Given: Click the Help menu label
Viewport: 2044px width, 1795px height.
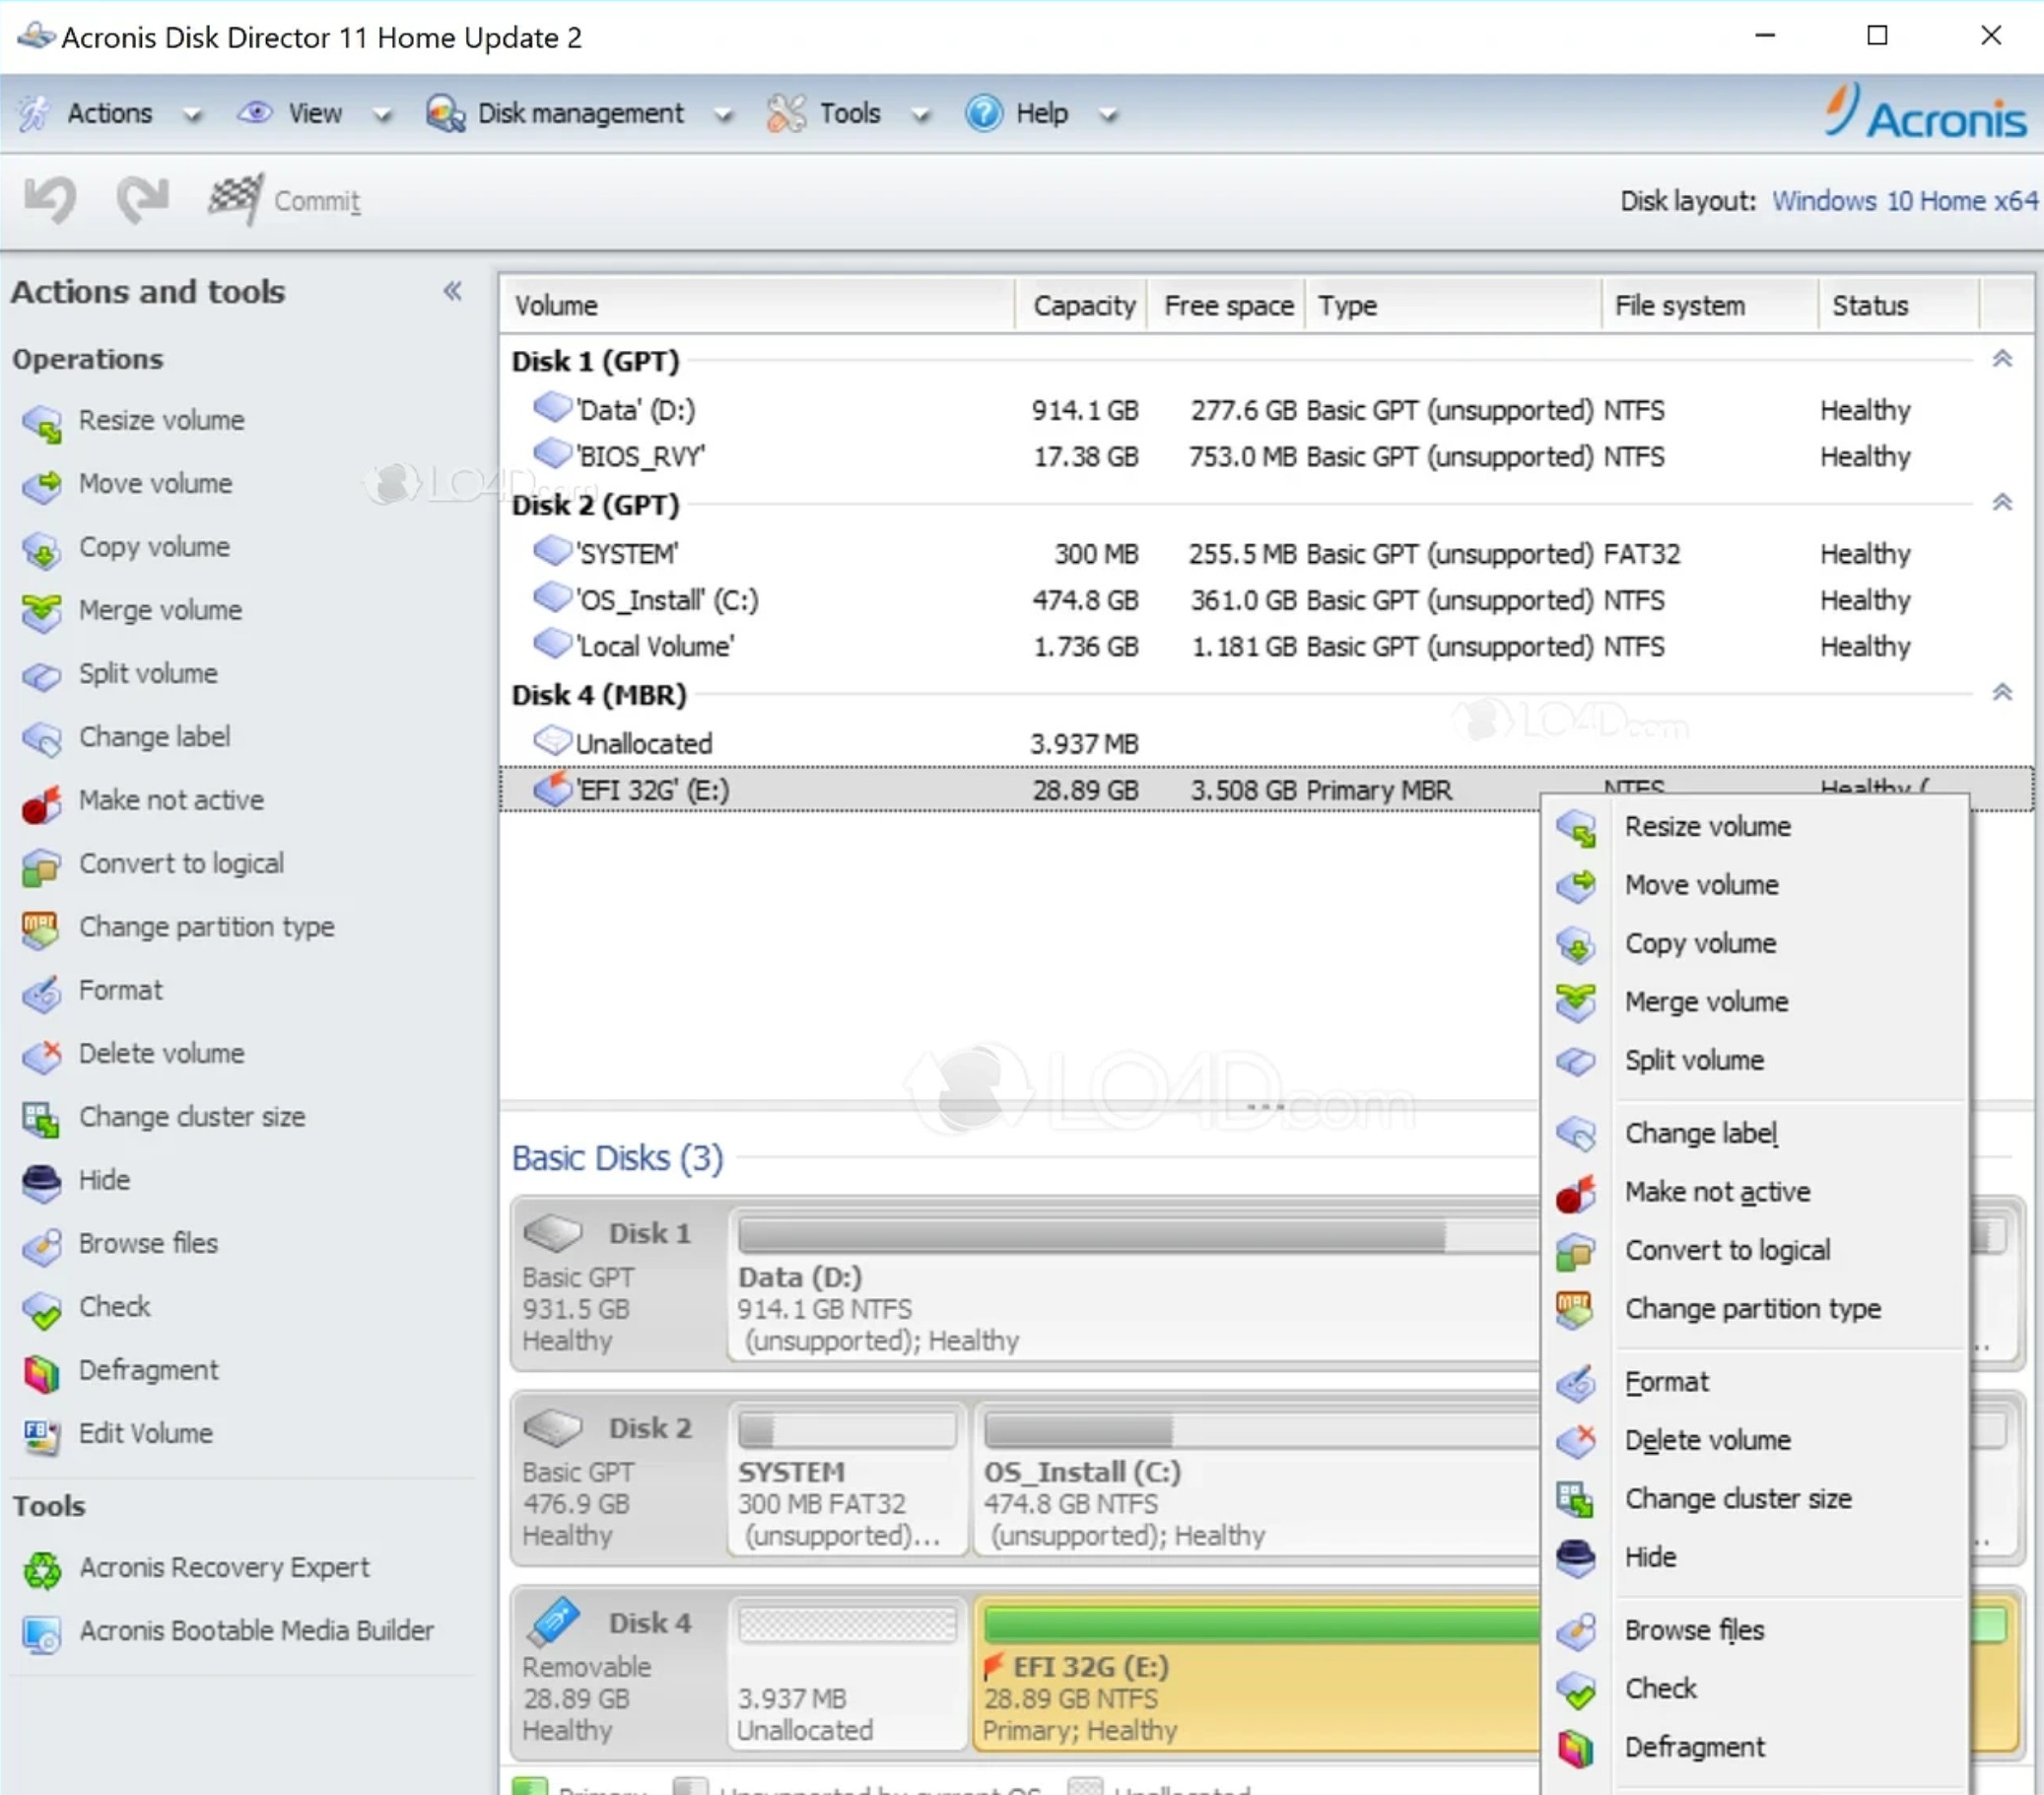Looking at the screenshot, I should click(1041, 114).
